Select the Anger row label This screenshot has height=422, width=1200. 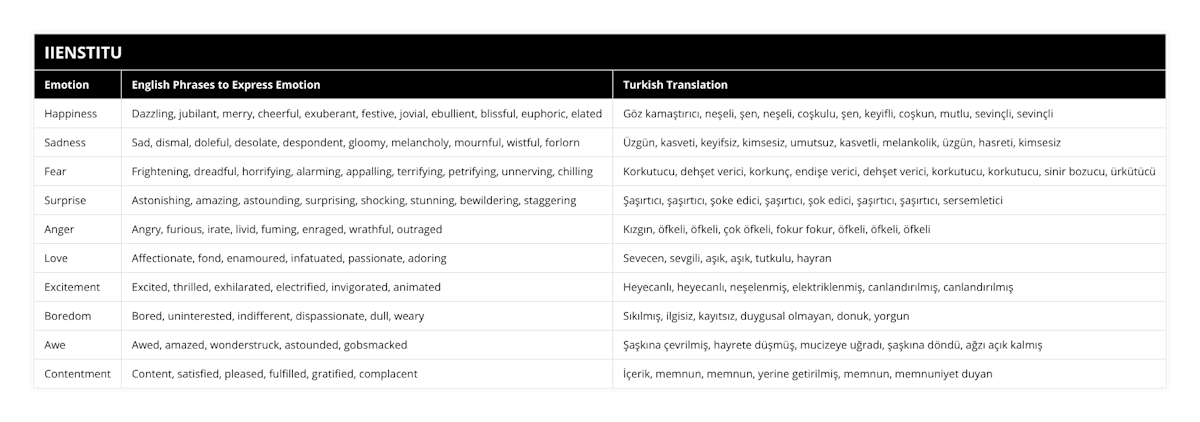(x=60, y=229)
